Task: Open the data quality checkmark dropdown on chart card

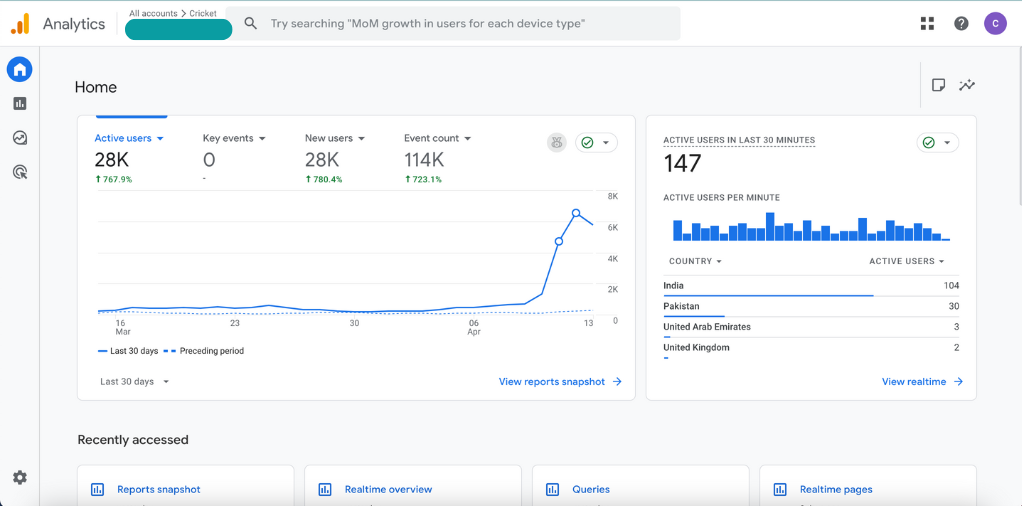Action: [596, 143]
